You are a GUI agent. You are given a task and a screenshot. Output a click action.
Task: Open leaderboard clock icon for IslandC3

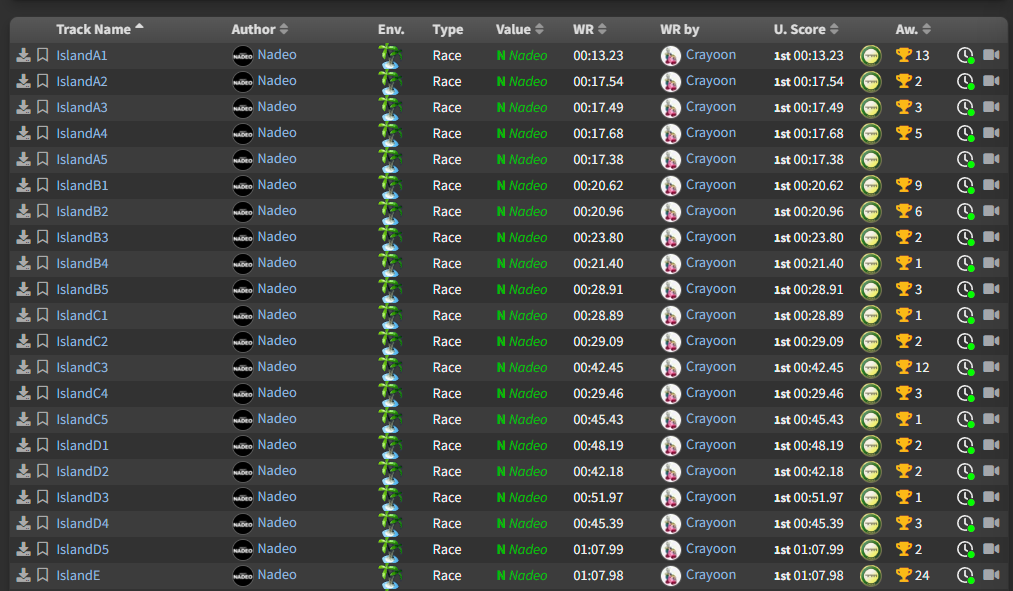(x=965, y=368)
